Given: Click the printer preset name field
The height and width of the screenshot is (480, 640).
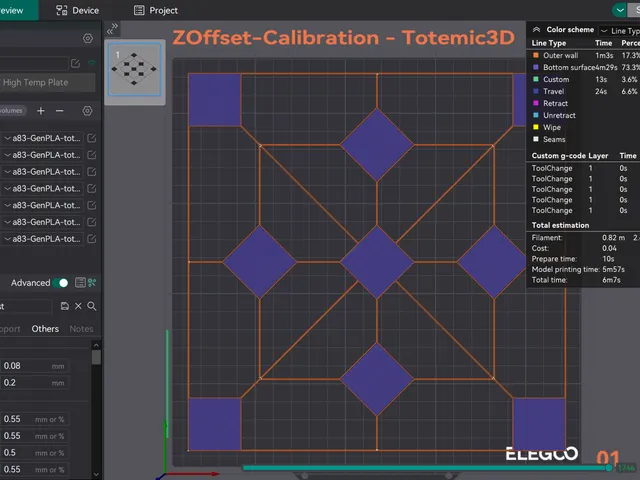Looking at the screenshot, I should (x=34, y=63).
